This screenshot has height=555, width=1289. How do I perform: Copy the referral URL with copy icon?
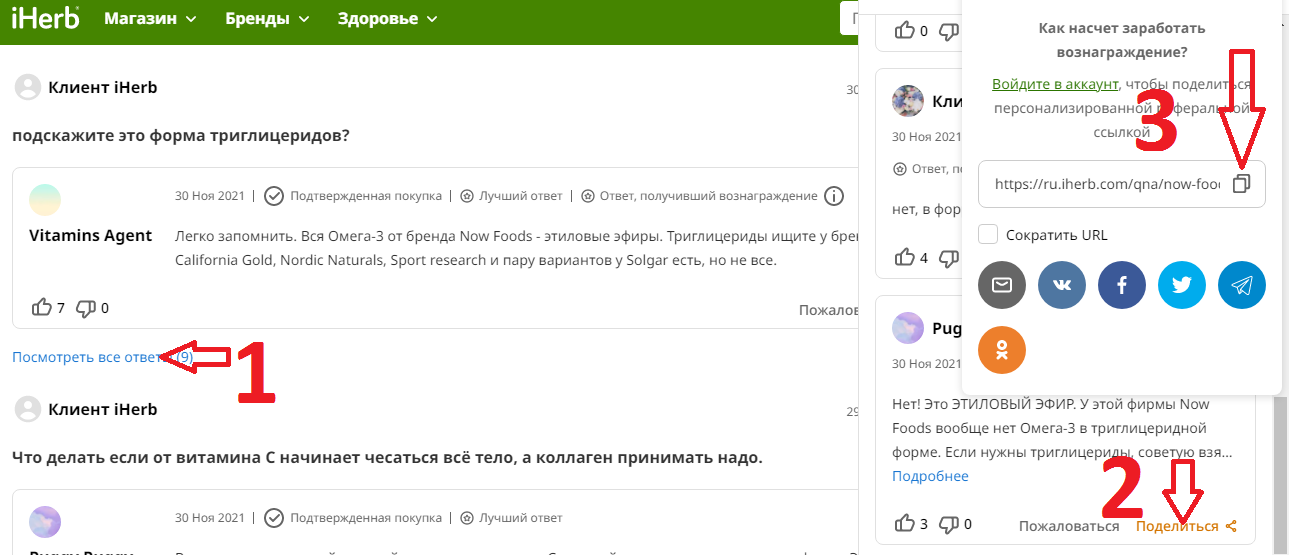tap(1241, 184)
